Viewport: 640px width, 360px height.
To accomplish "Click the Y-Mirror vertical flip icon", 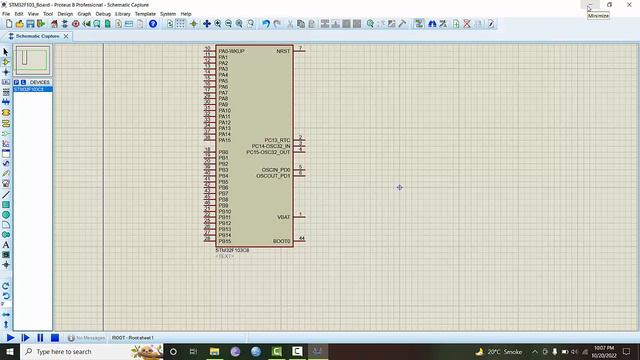I will [6, 324].
